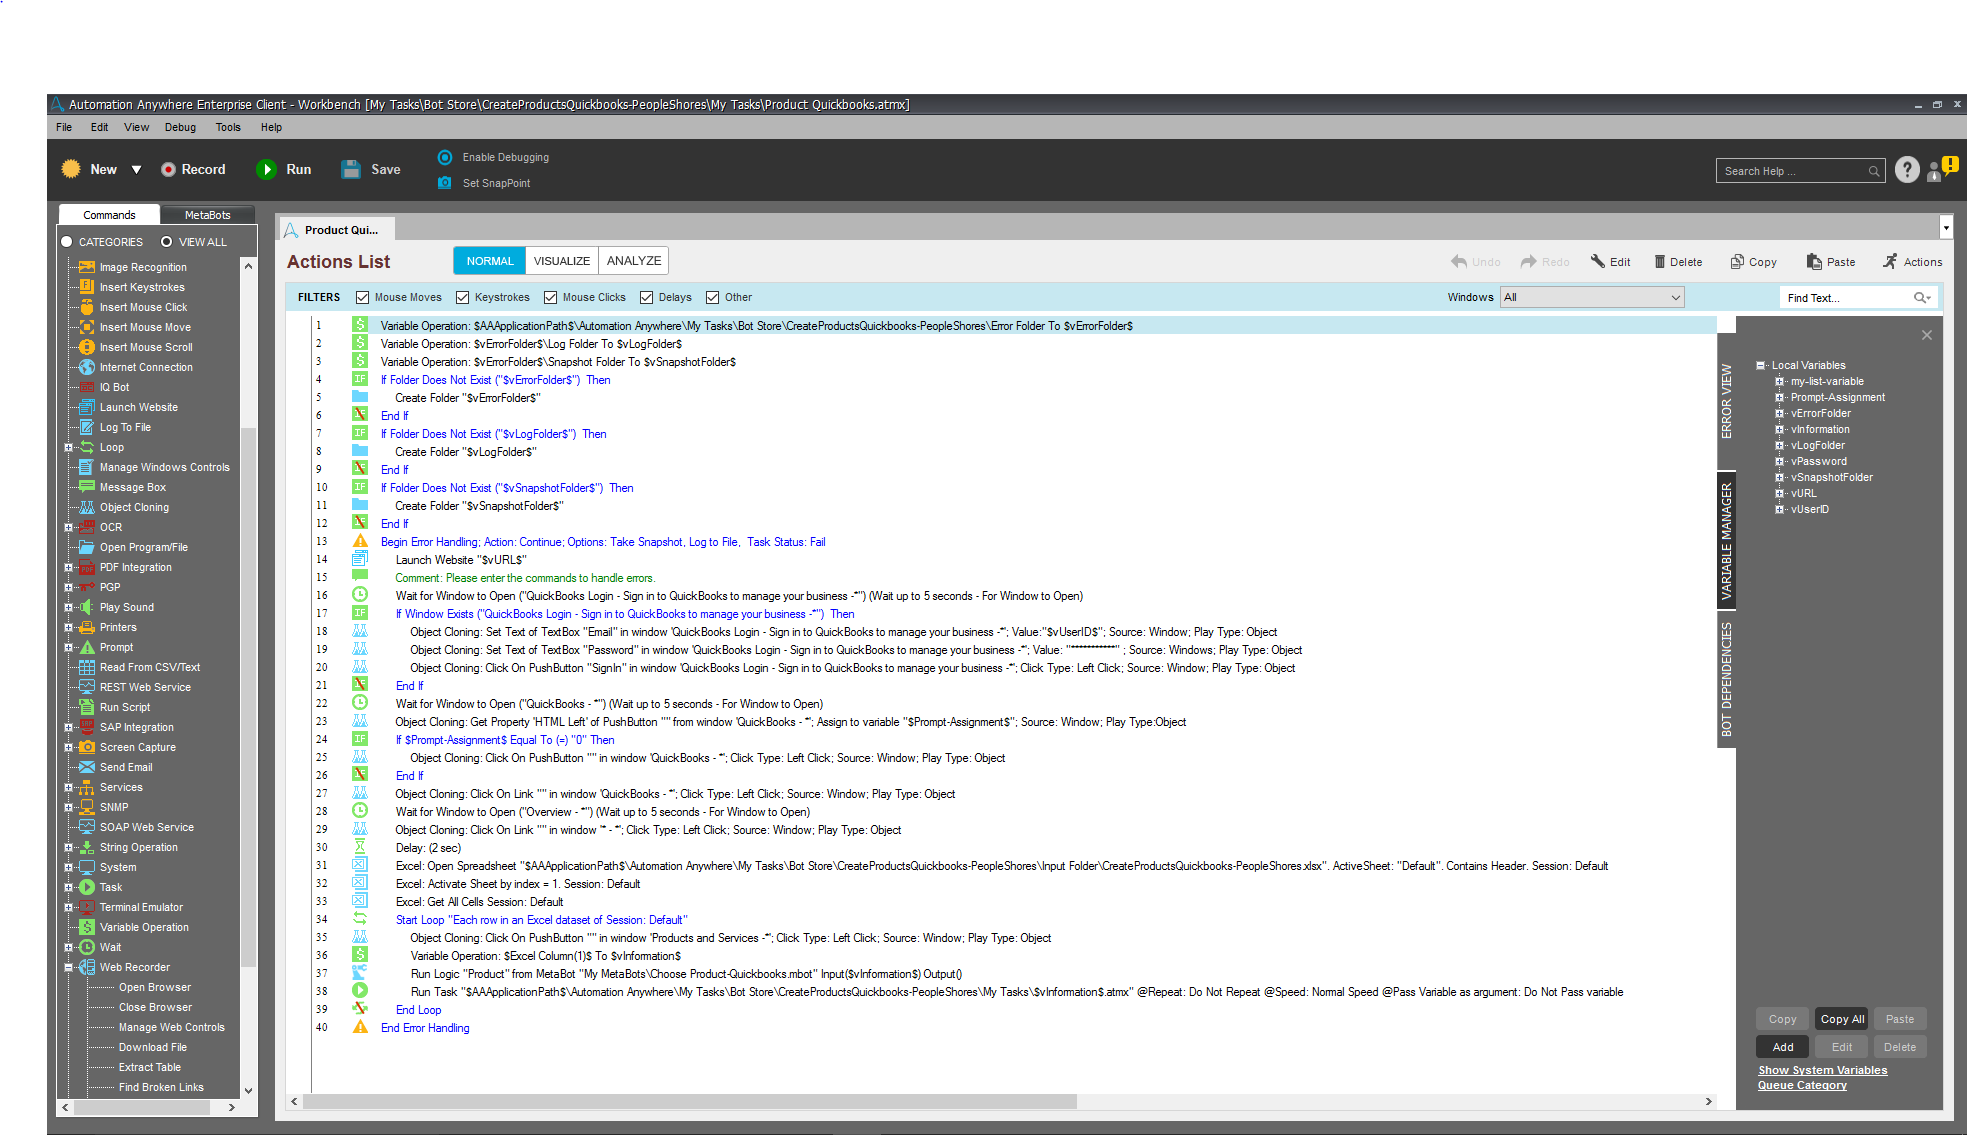
Task: Click the Set SnapPoint camera icon
Action: tap(445, 183)
